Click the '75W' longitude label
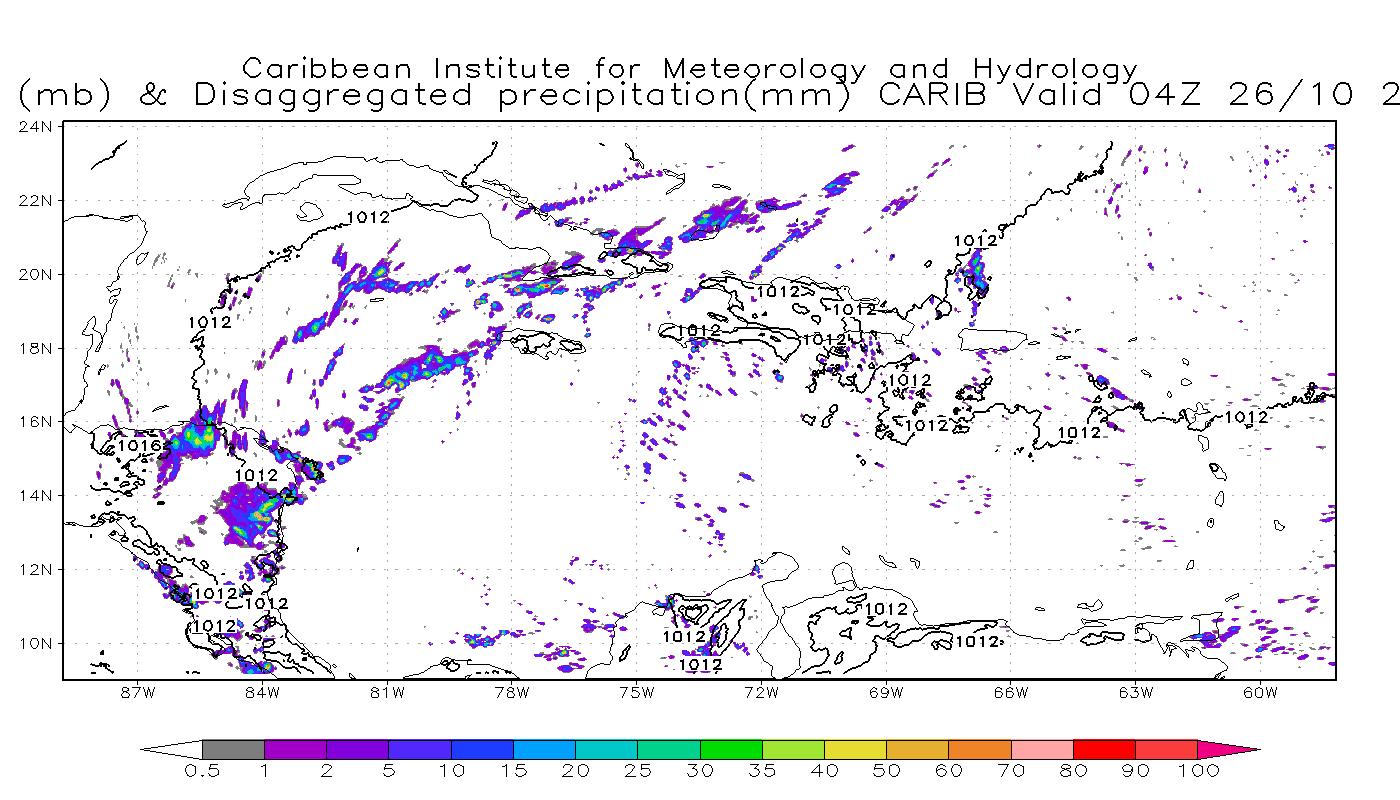This screenshot has width=1400, height=800. point(636,693)
